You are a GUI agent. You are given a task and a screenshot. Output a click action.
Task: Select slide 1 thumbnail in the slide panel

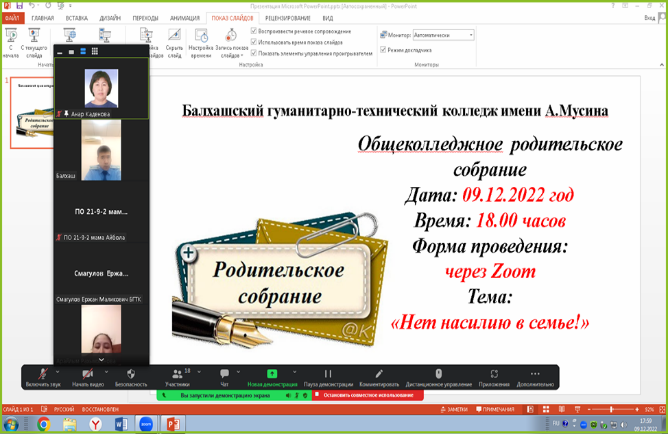(32, 113)
